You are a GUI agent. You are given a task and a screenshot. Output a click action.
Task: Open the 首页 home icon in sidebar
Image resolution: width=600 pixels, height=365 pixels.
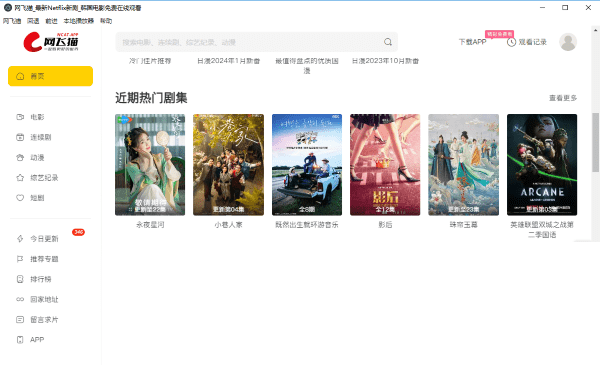(20, 76)
